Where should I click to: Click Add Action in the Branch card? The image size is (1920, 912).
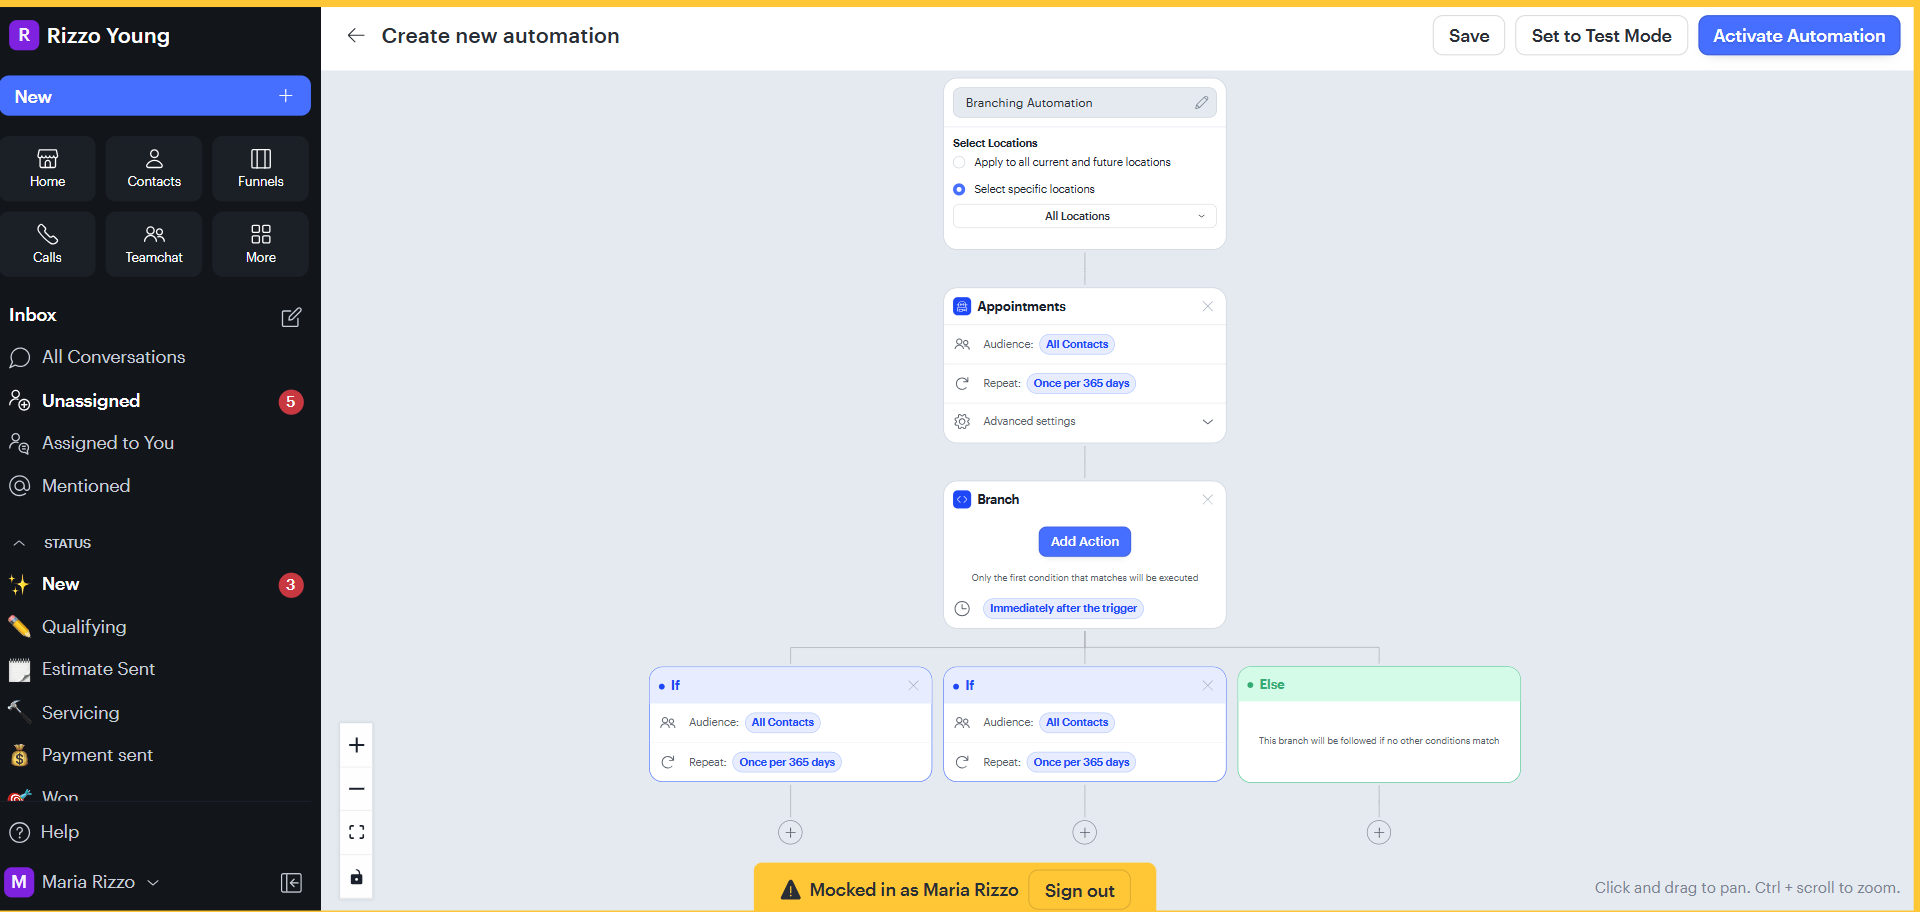pyautogui.click(x=1085, y=542)
